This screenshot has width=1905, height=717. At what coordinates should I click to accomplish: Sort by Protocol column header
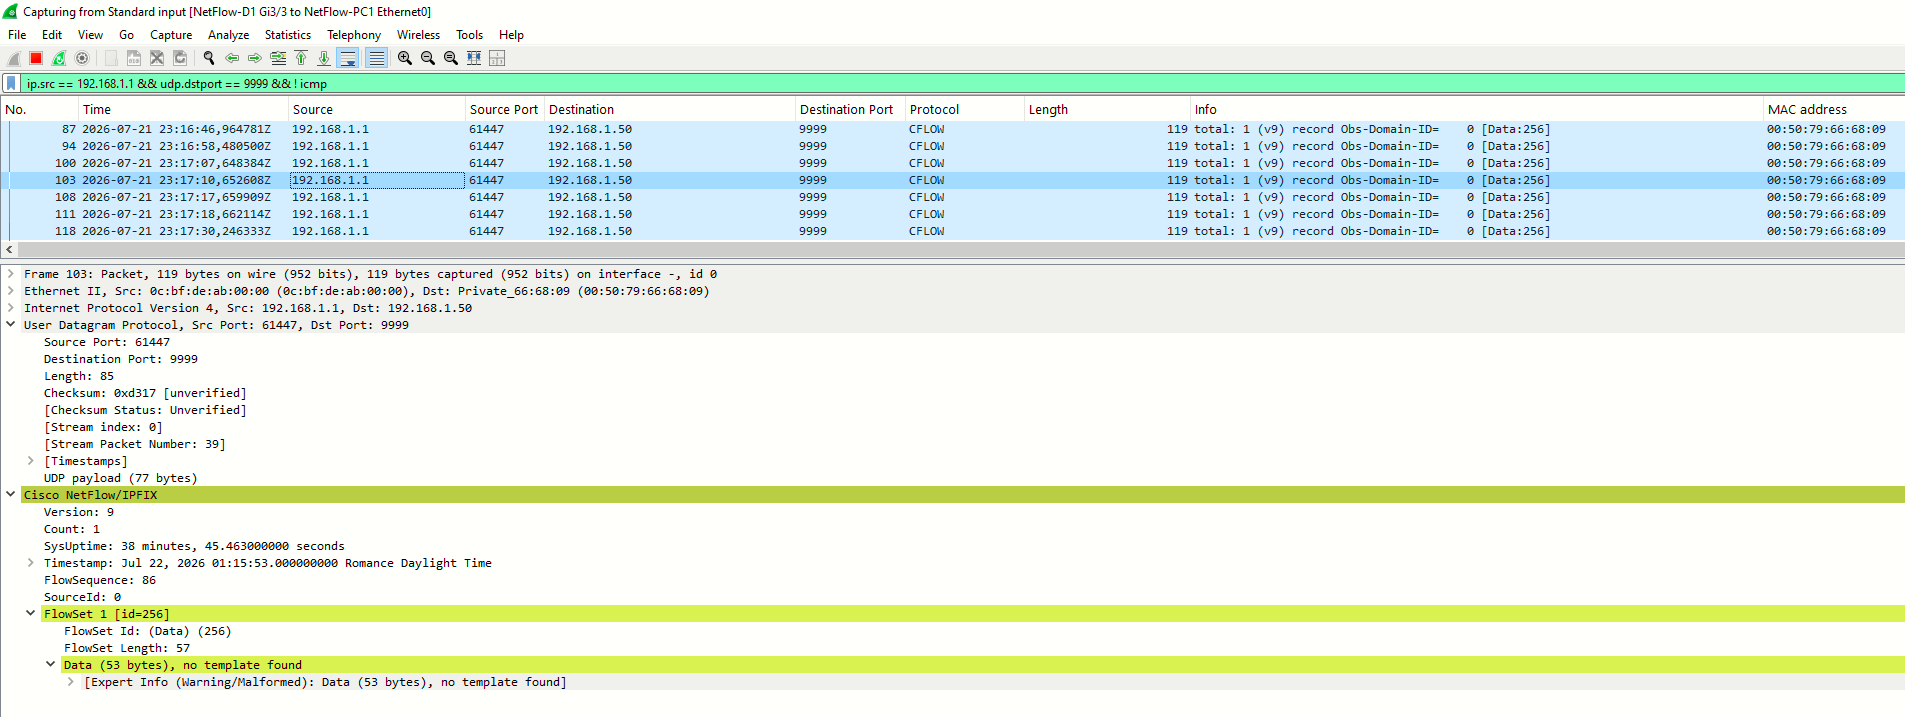[x=964, y=110]
